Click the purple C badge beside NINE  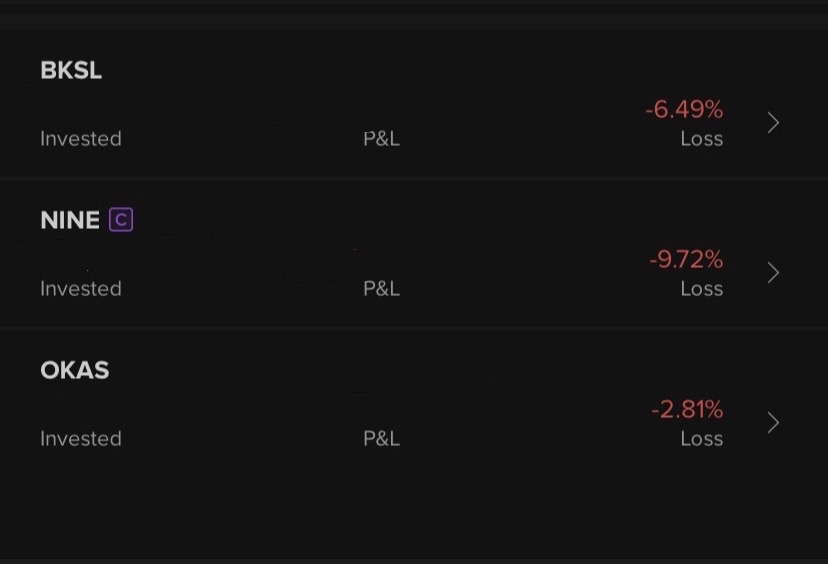point(121,220)
